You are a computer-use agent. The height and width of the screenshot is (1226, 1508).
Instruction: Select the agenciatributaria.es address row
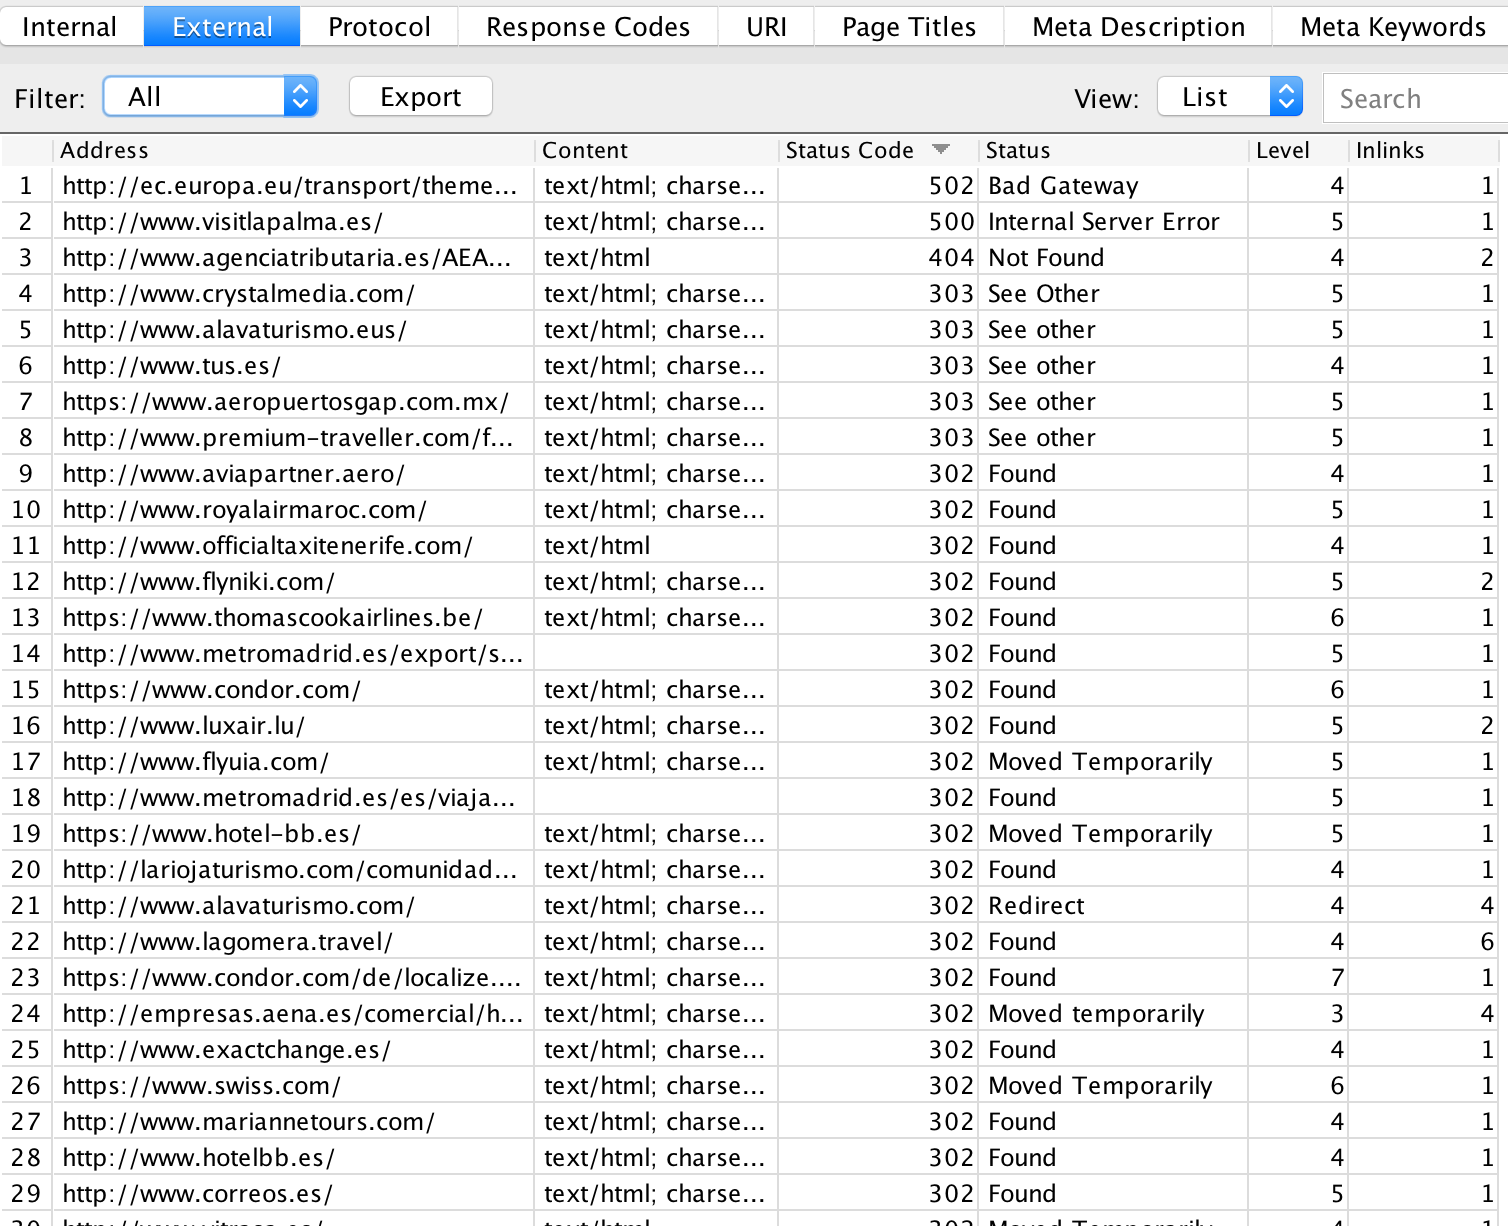(287, 258)
